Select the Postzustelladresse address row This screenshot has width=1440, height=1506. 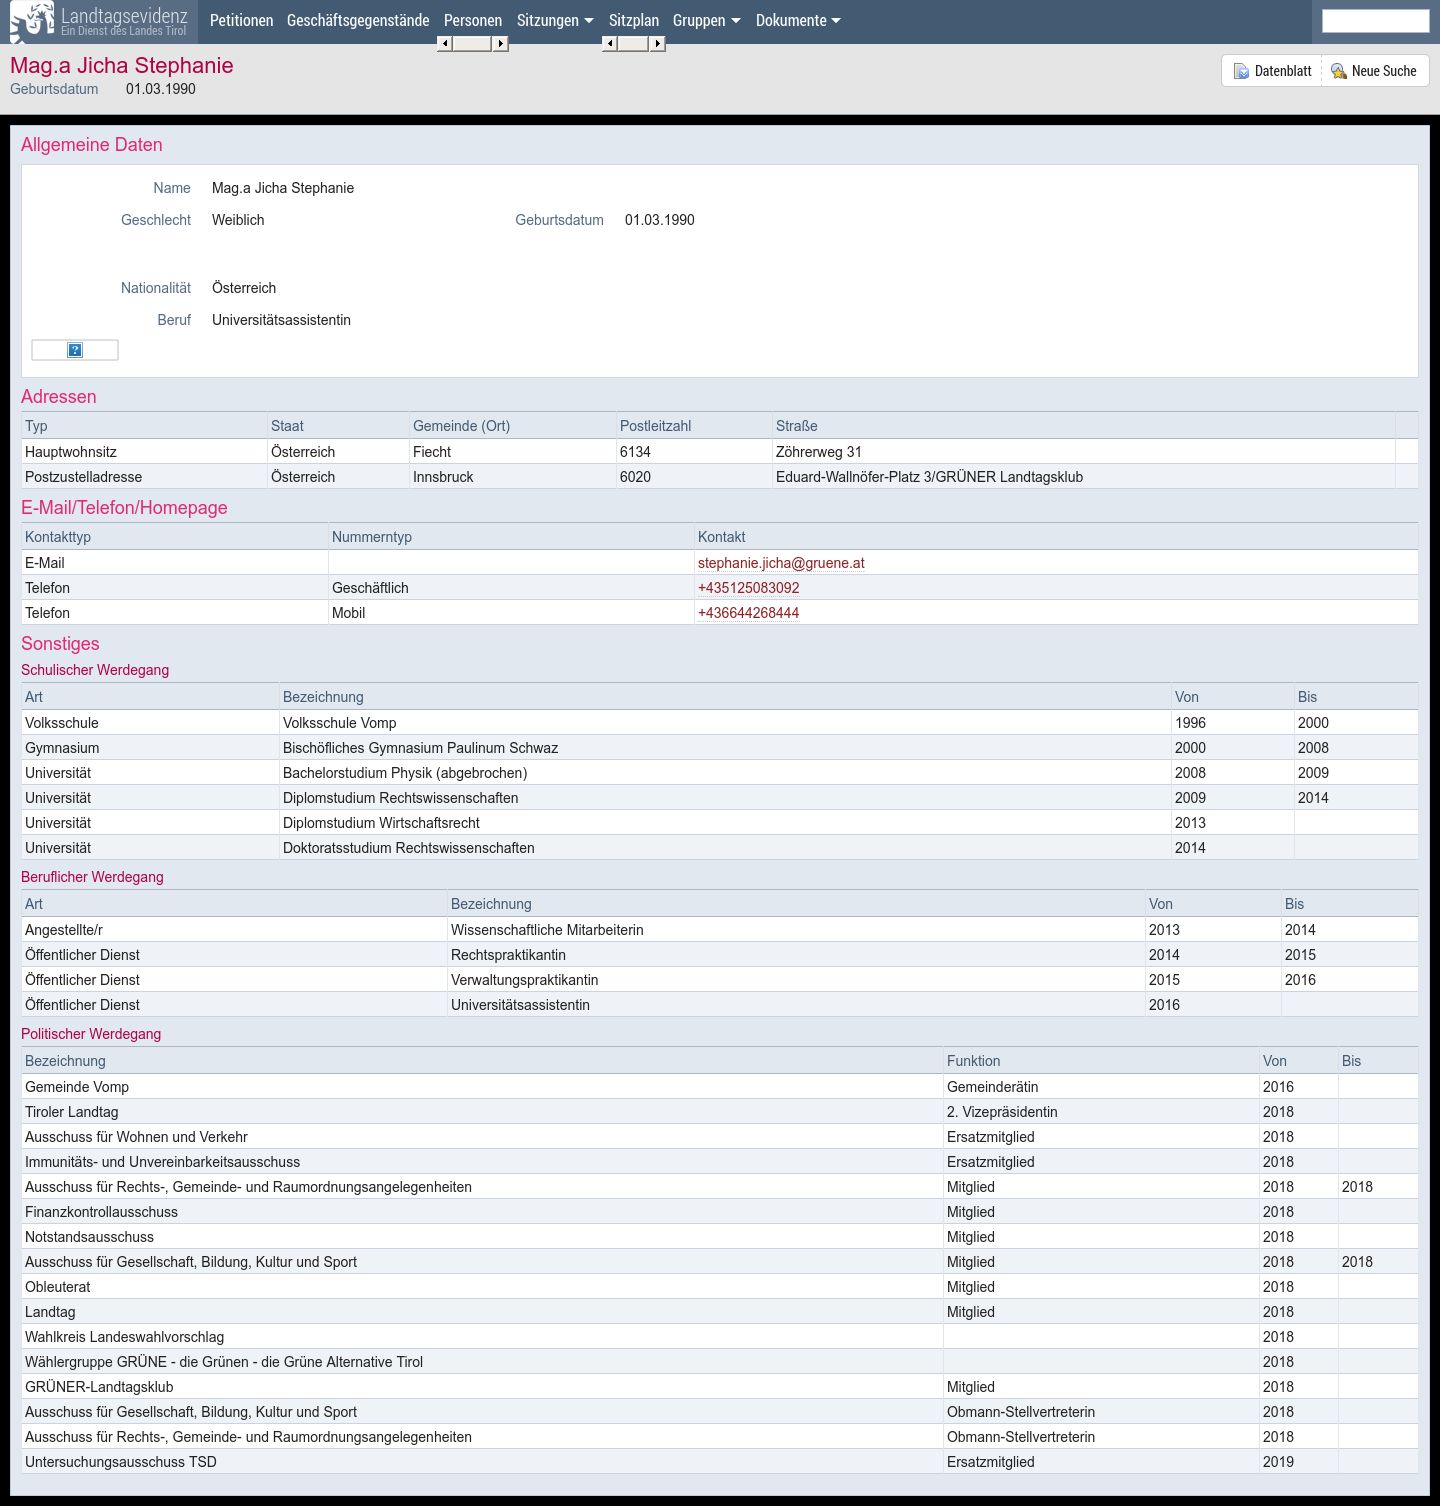pyautogui.click(x=719, y=477)
